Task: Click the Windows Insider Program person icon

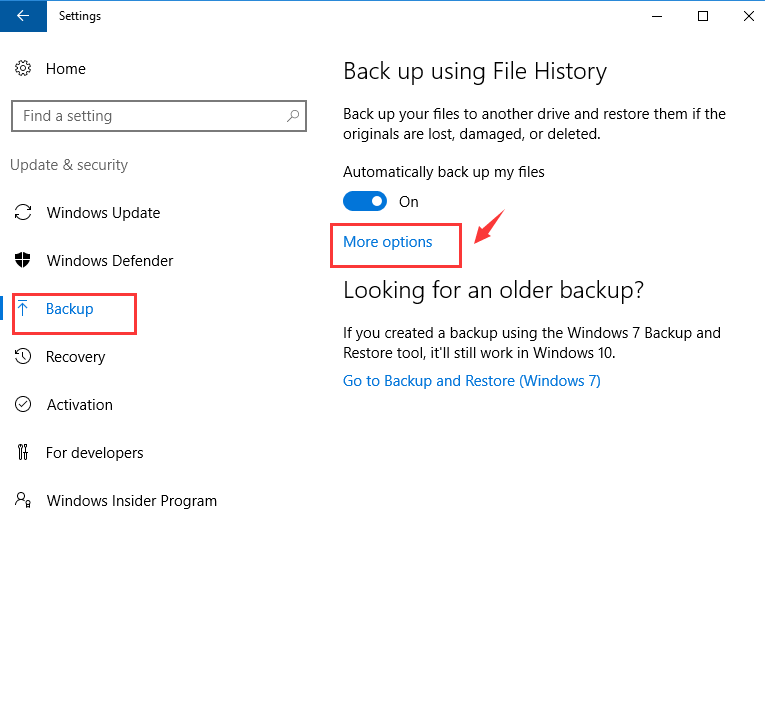Action: pyautogui.click(x=23, y=500)
